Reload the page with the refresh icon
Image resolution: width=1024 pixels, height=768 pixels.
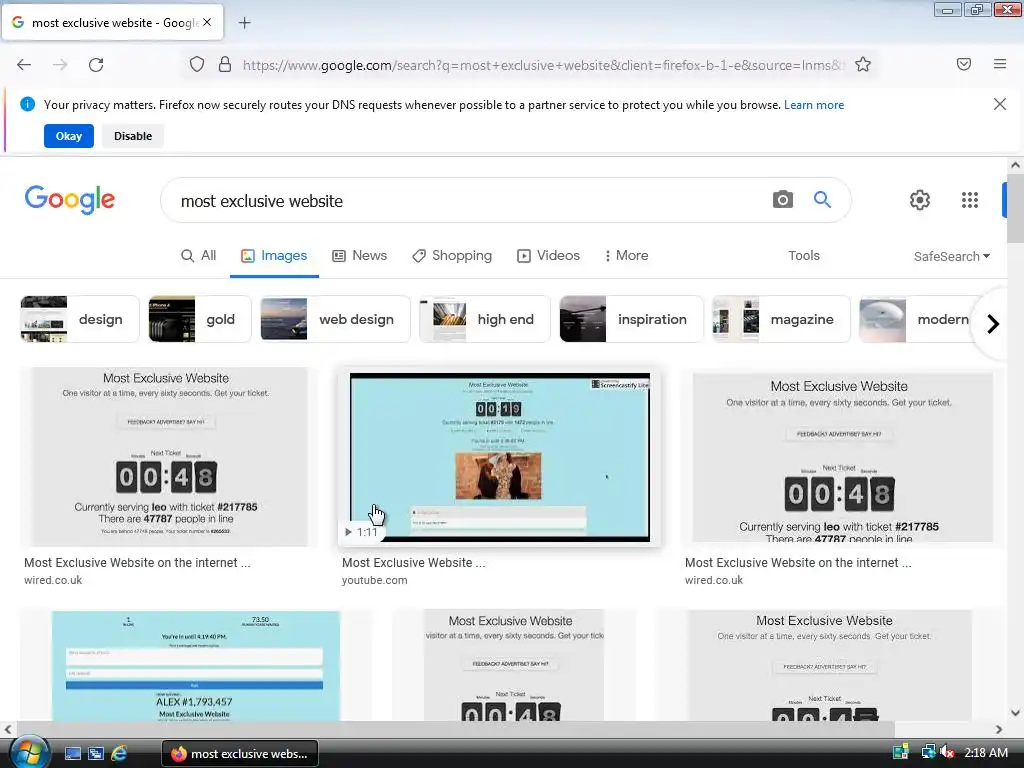(x=96, y=65)
